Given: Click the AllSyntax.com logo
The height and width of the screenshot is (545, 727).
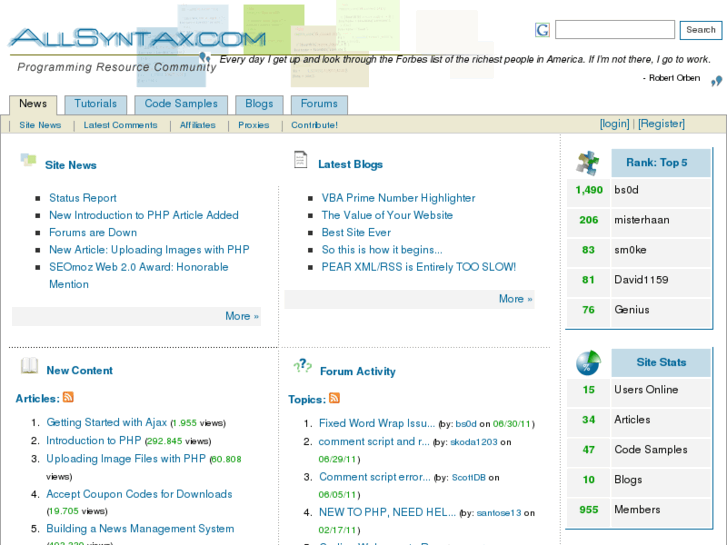Looking at the screenshot, I should coord(137,38).
